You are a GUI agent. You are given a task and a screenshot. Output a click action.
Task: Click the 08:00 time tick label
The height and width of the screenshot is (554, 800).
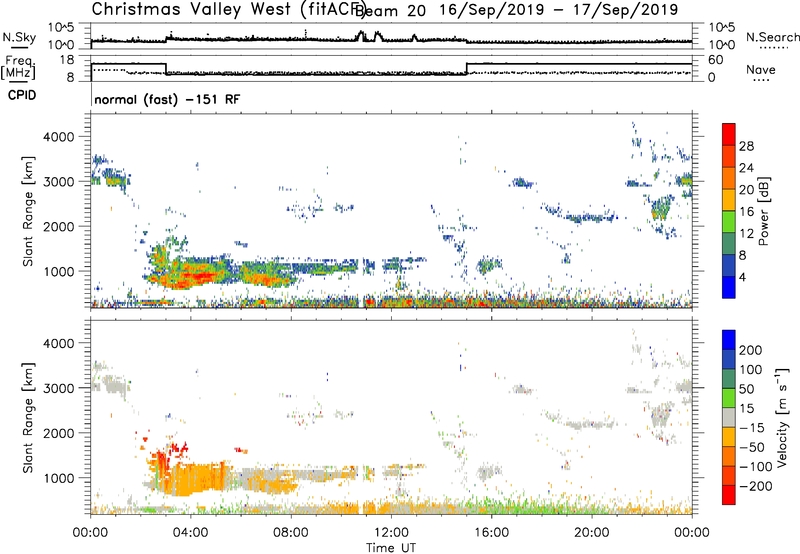[x=291, y=533]
